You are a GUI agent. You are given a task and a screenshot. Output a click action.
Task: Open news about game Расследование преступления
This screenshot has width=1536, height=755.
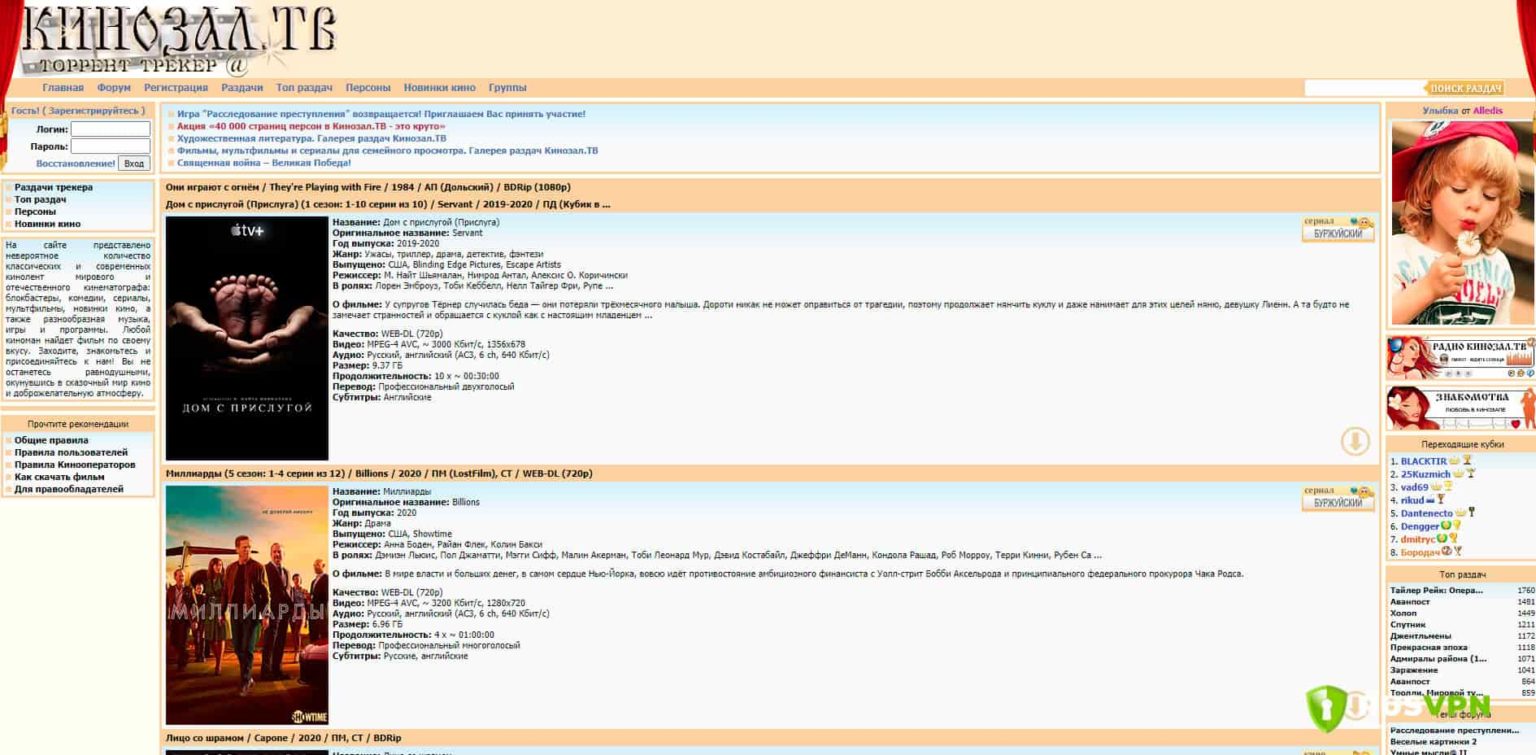pyautogui.click(x=381, y=114)
